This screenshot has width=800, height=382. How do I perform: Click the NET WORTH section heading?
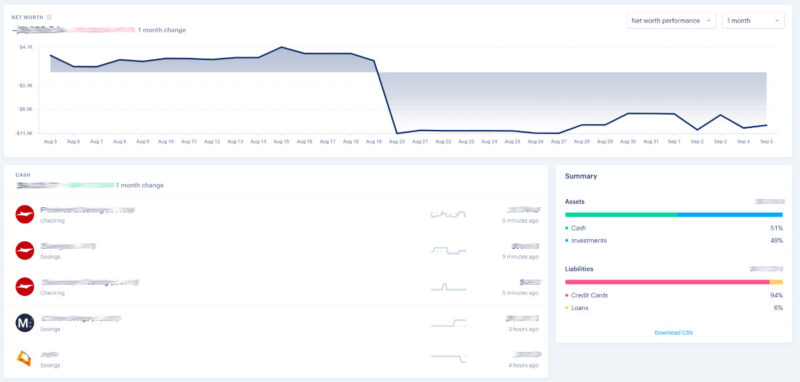point(28,17)
